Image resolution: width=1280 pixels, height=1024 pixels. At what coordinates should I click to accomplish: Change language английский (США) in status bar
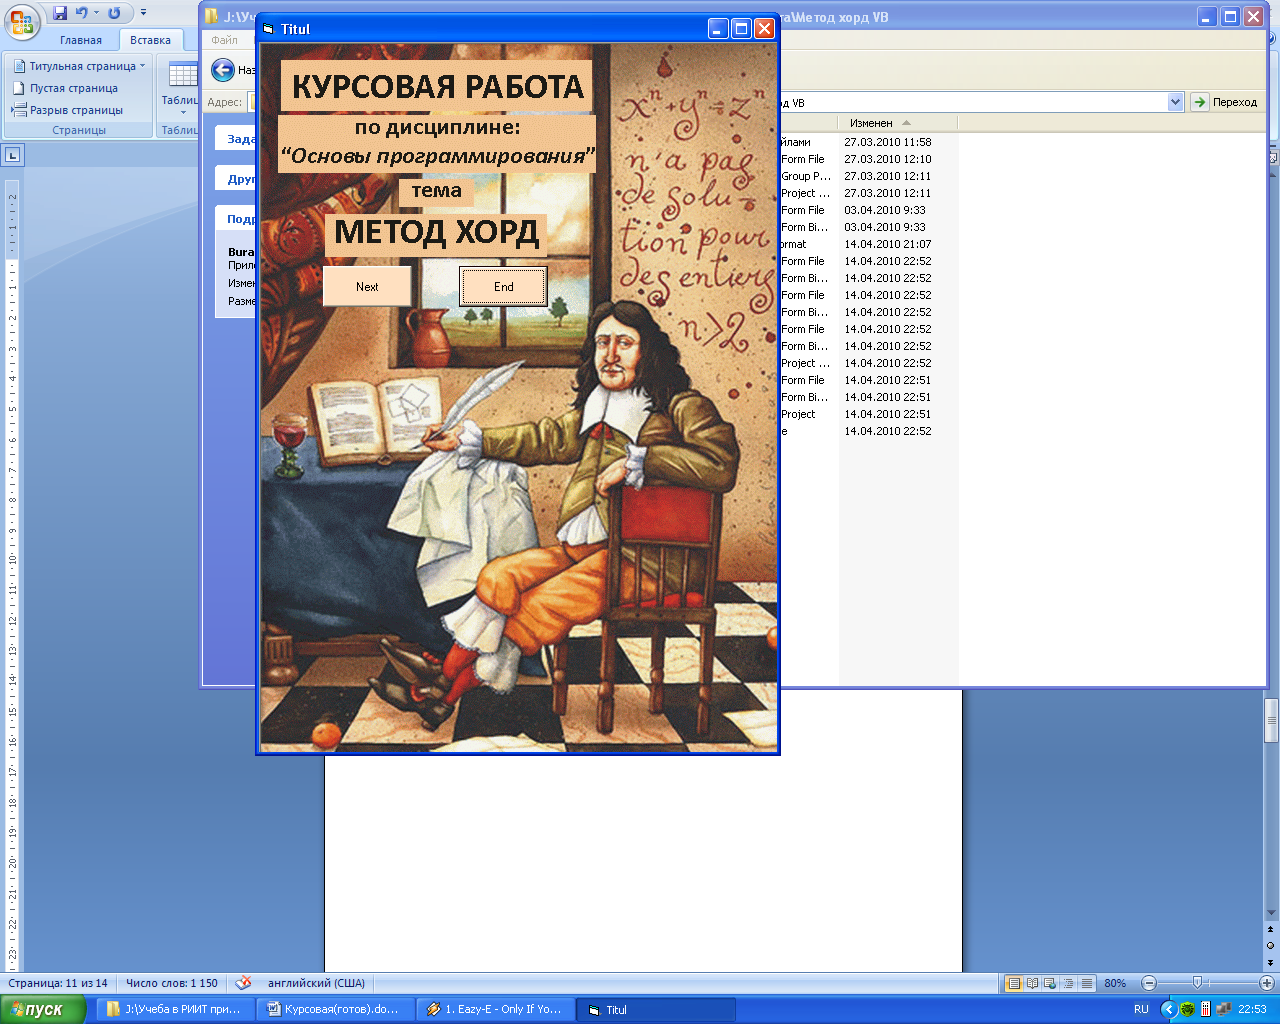pos(316,983)
